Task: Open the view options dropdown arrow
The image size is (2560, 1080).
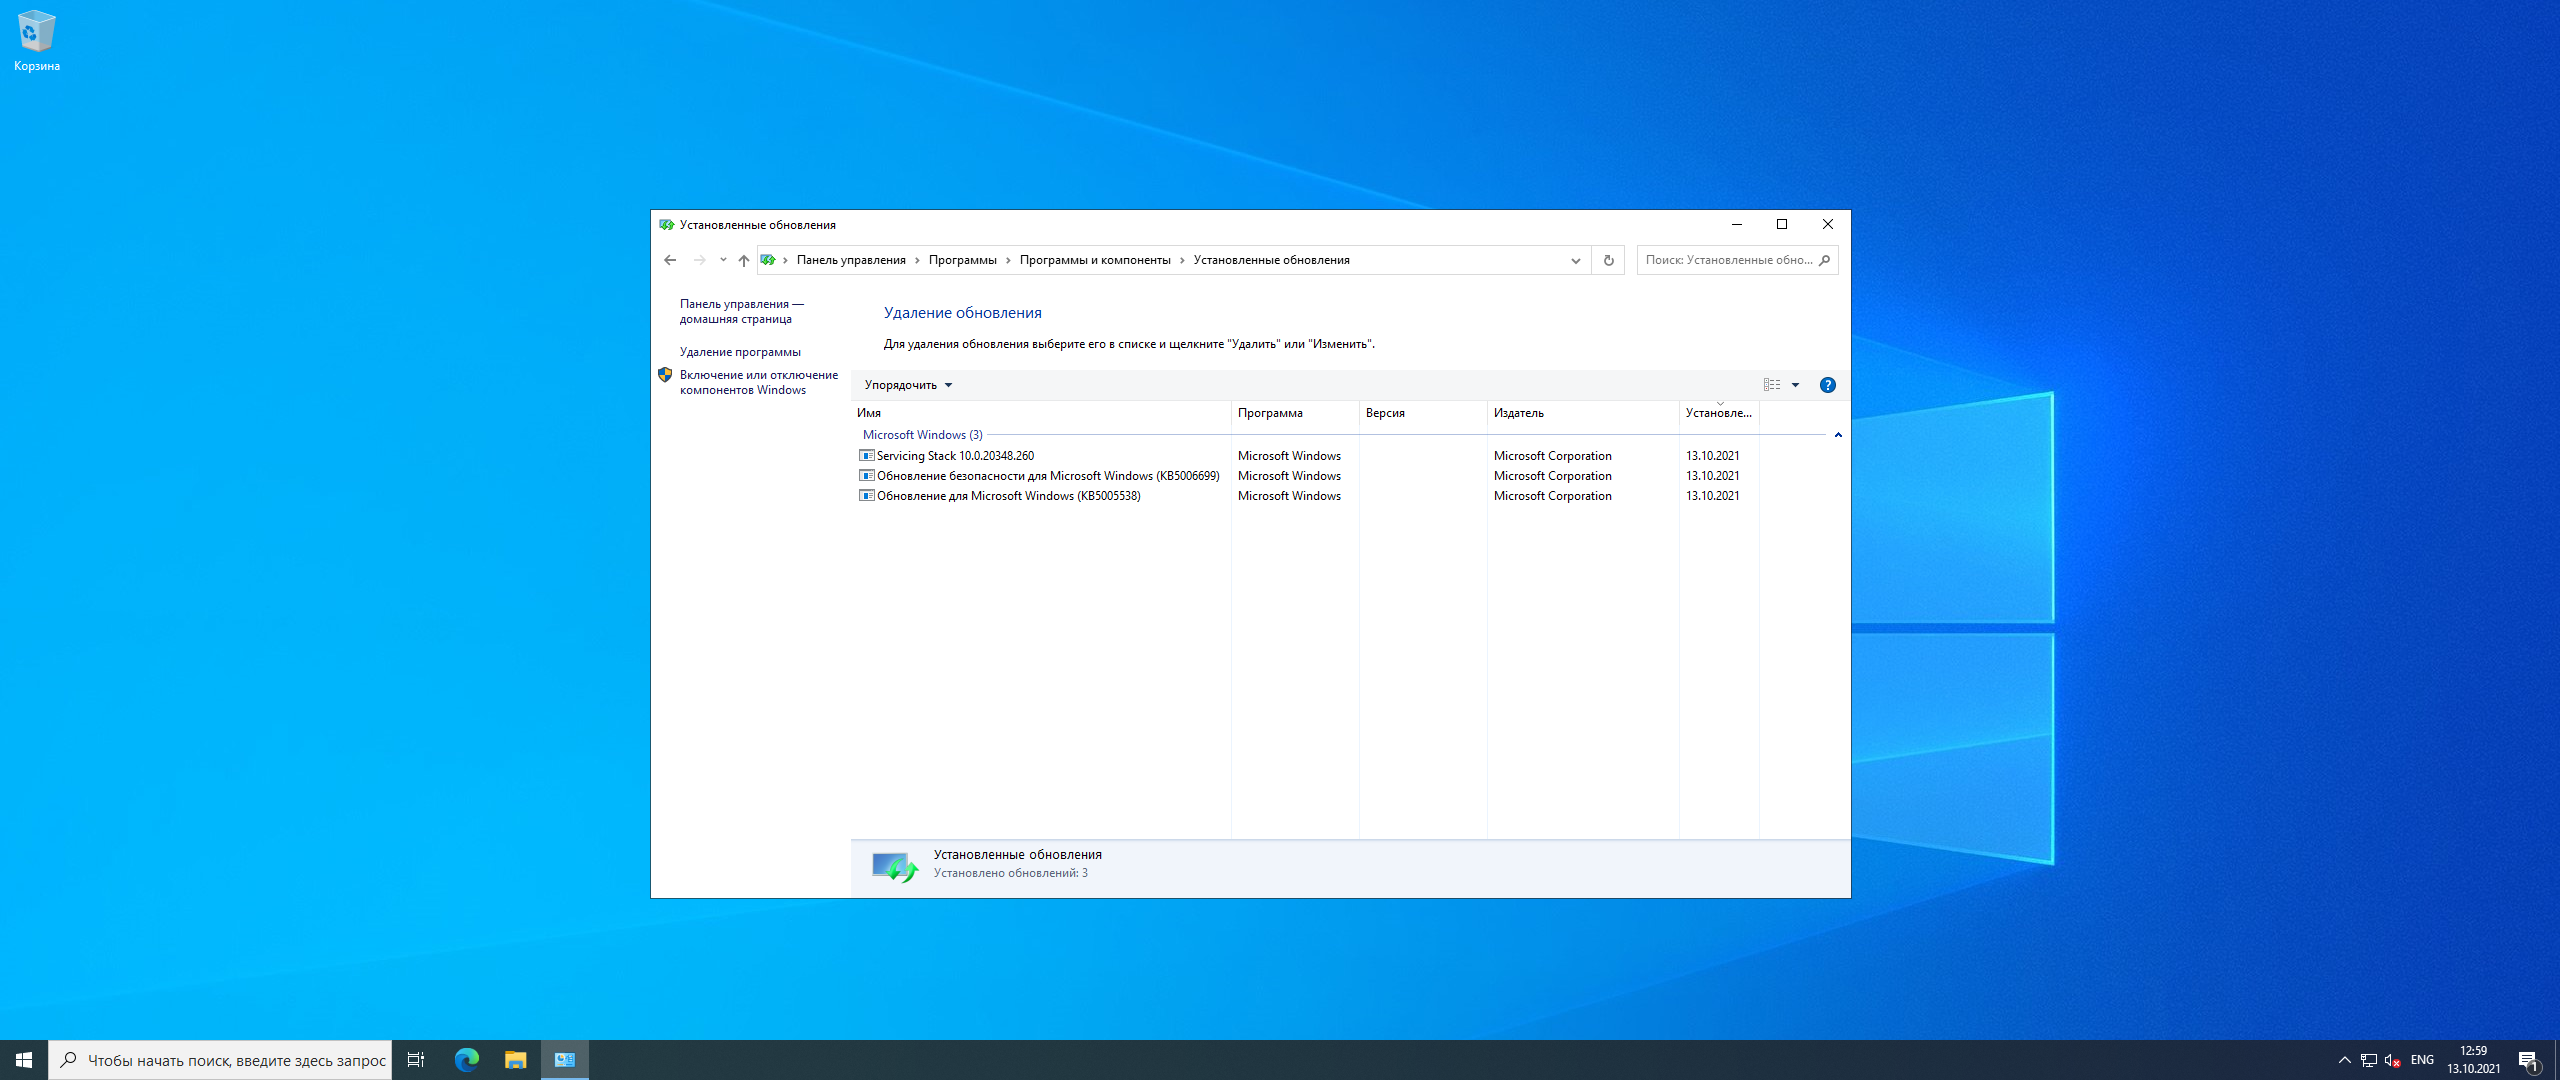Action: tap(1796, 385)
